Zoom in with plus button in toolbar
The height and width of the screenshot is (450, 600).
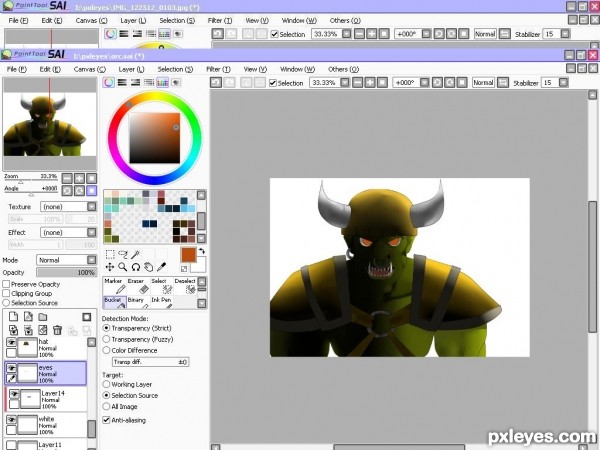[x=370, y=82]
